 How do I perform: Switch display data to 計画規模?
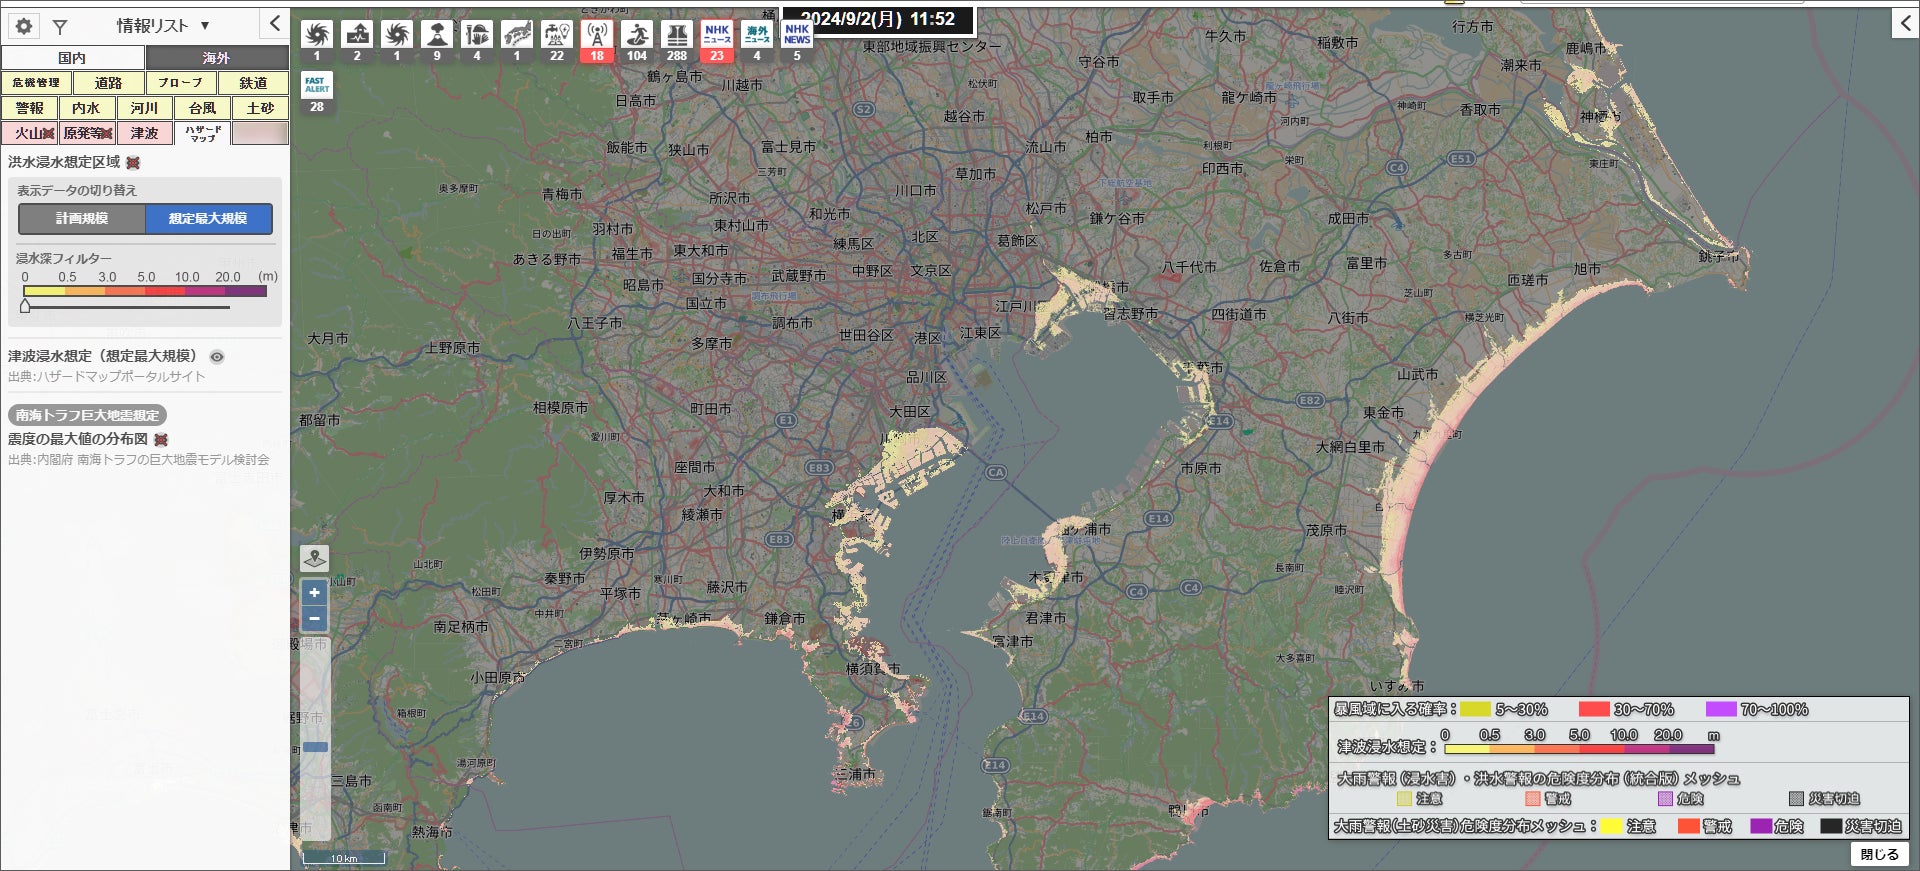coord(82,219)
